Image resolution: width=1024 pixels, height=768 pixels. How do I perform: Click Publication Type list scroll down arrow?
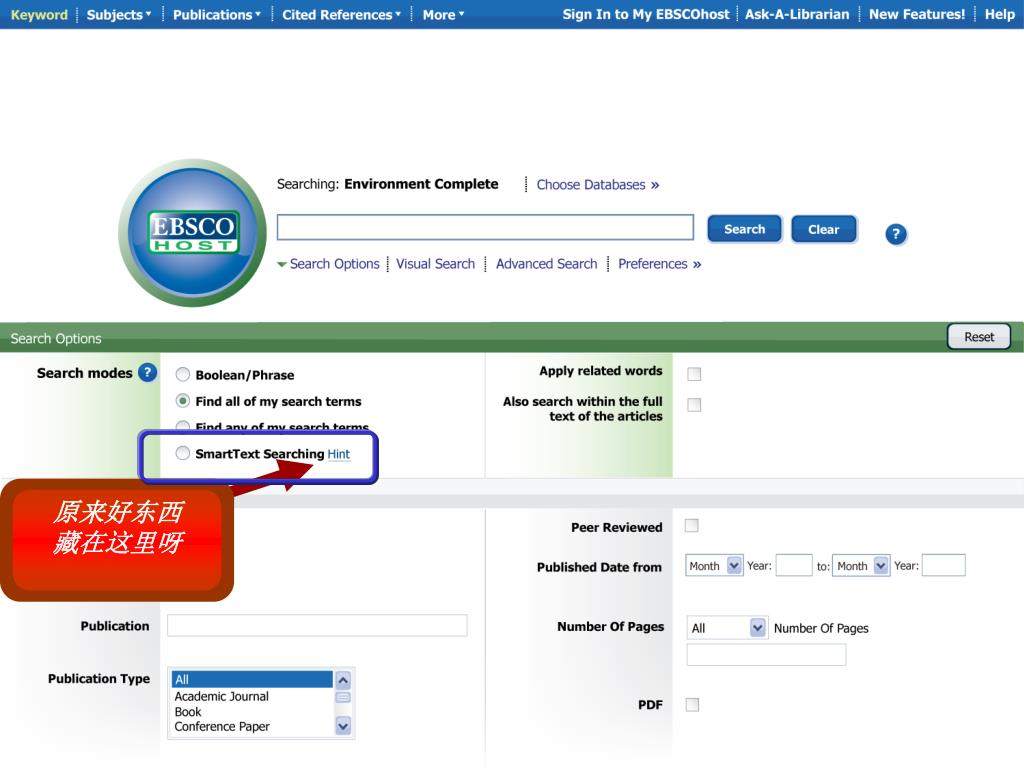[343, 725]
